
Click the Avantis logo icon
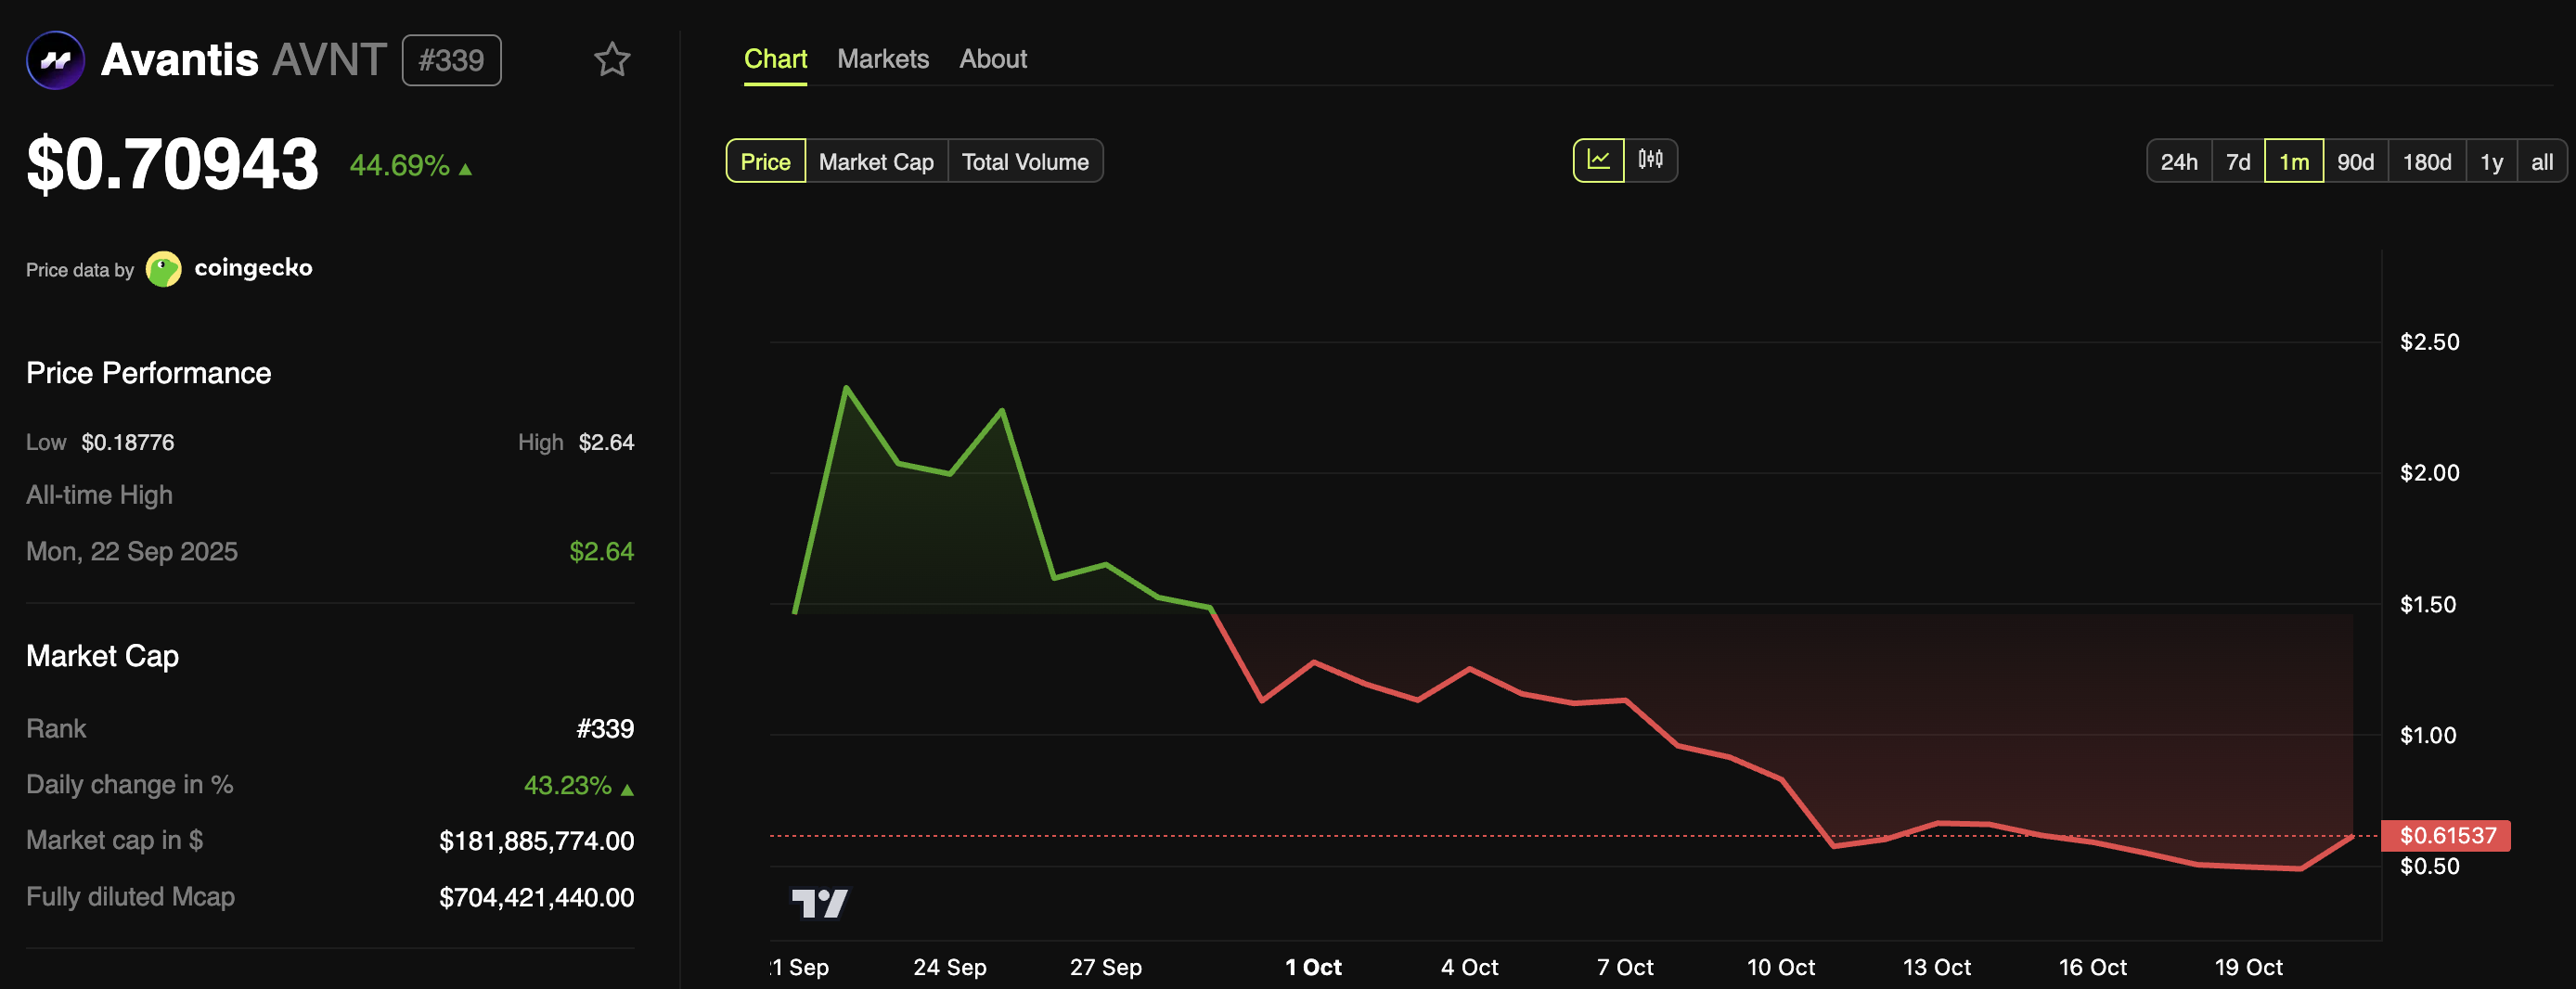(55, 60)
